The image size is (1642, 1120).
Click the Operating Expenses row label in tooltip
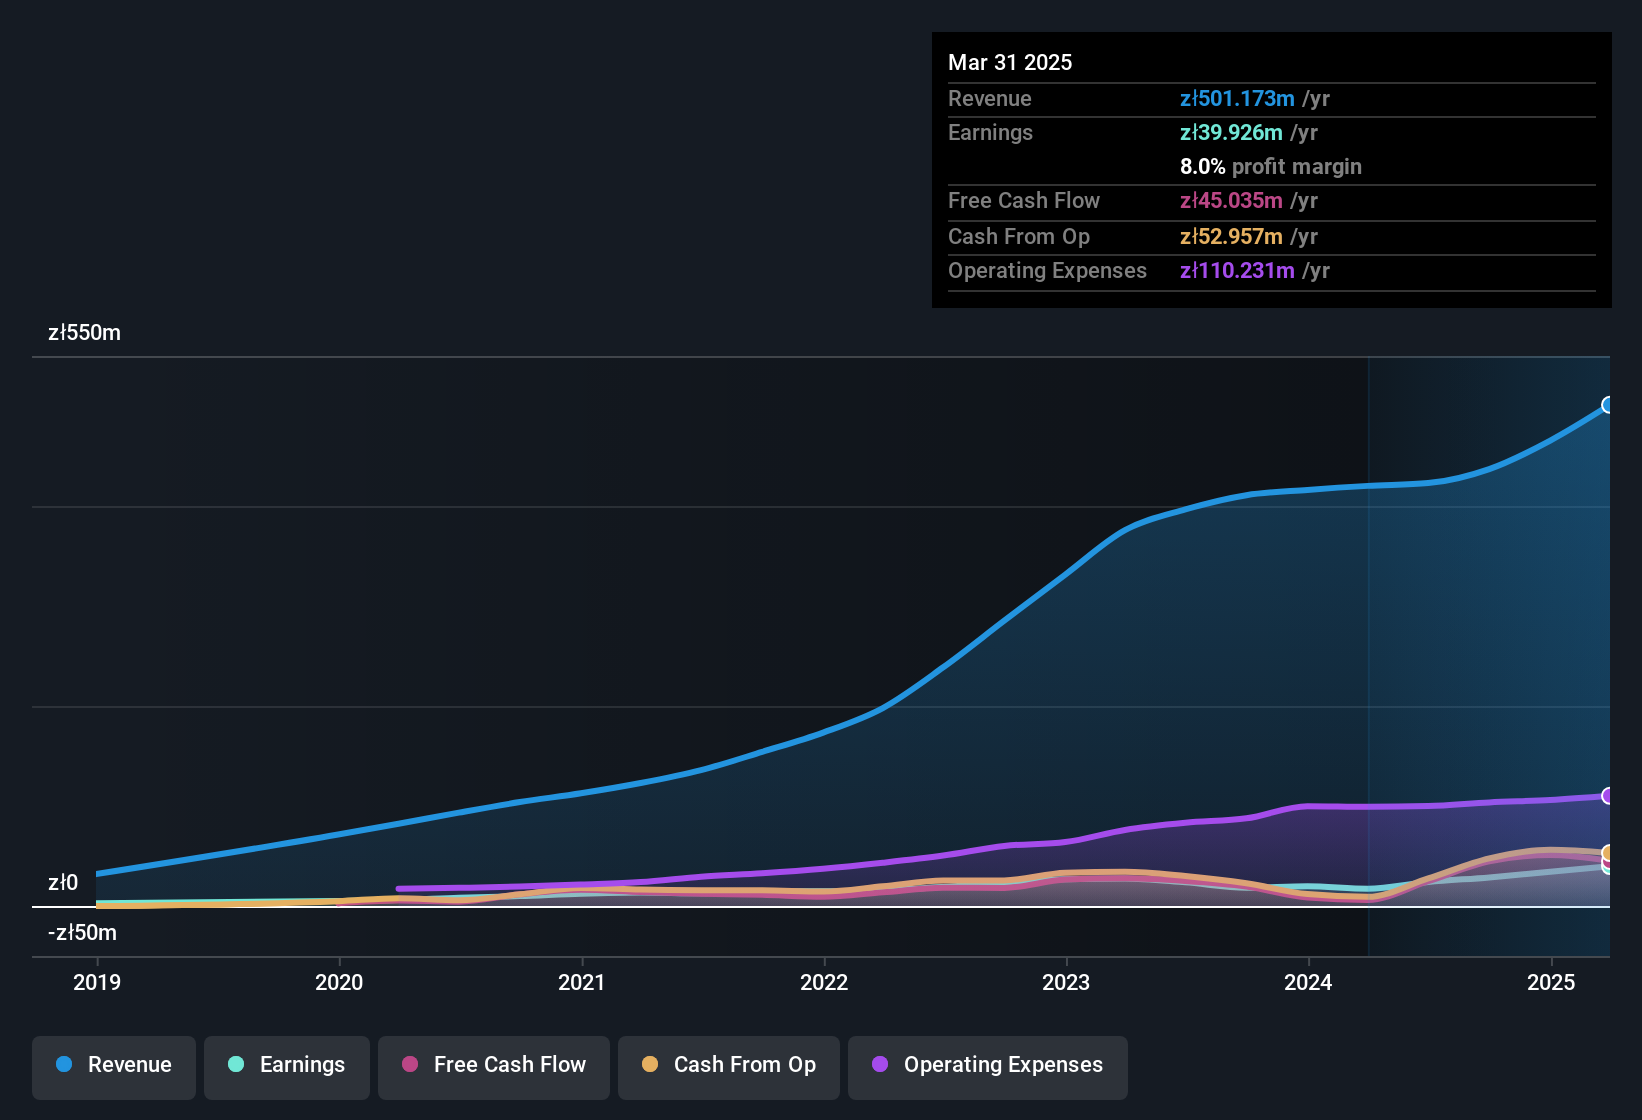(1047, 271)
